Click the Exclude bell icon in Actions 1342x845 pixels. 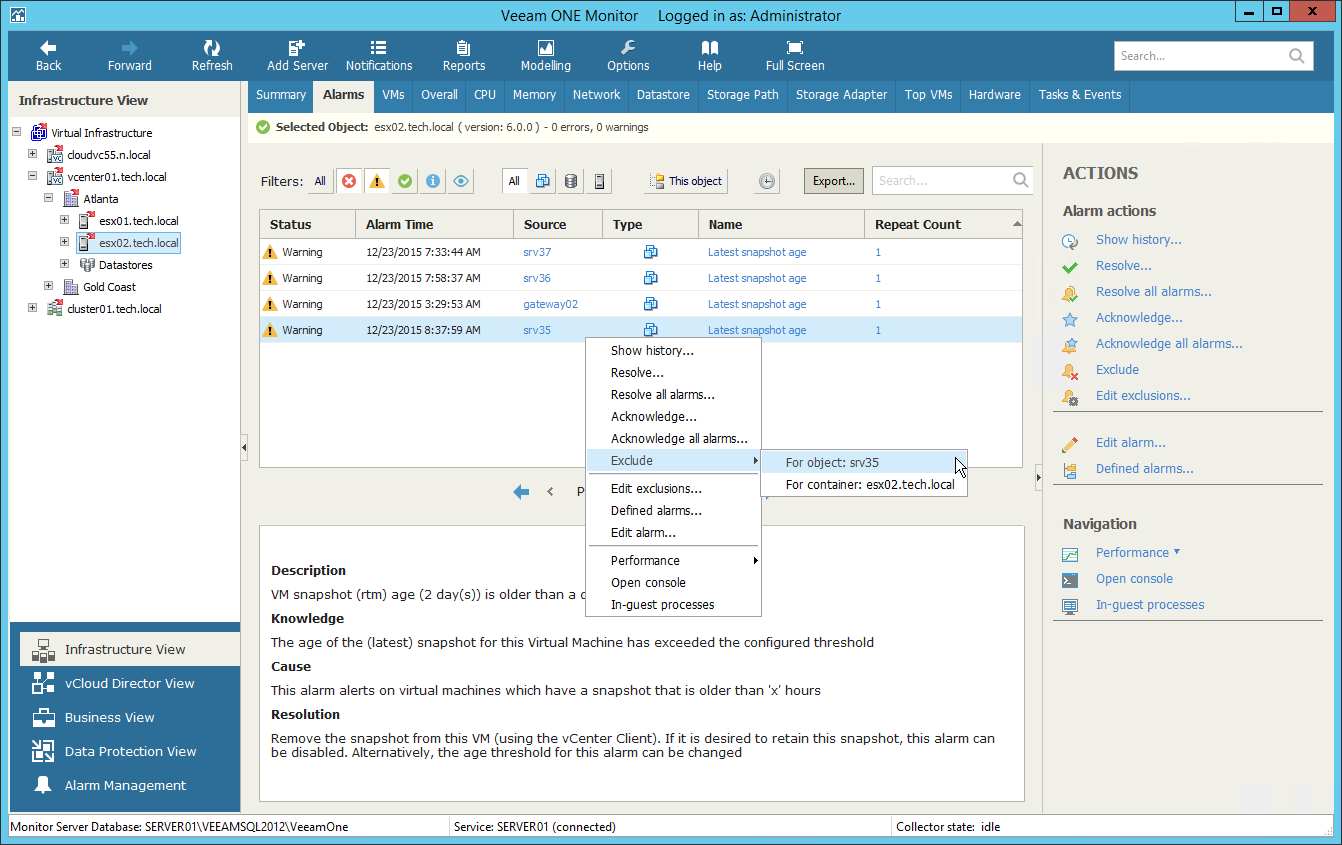[1070, 370]
